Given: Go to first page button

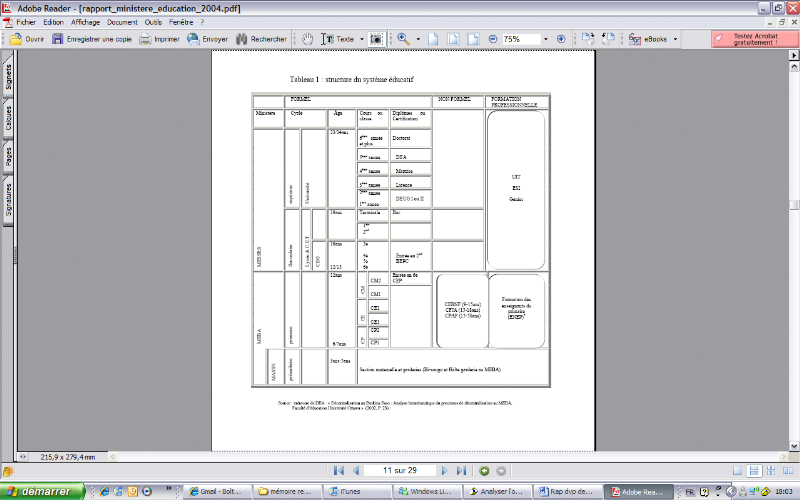Looking at the screenshot, I should [338, 470].
